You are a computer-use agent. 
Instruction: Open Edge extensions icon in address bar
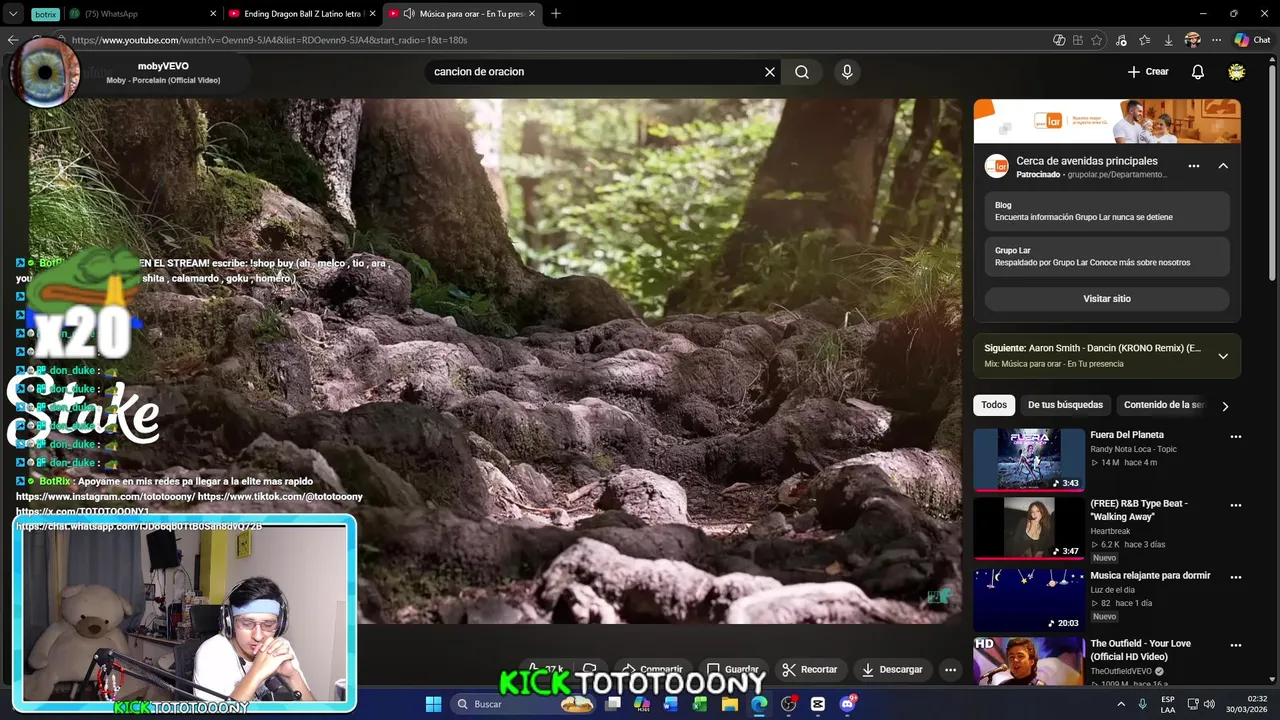[x=1078, y=40]
